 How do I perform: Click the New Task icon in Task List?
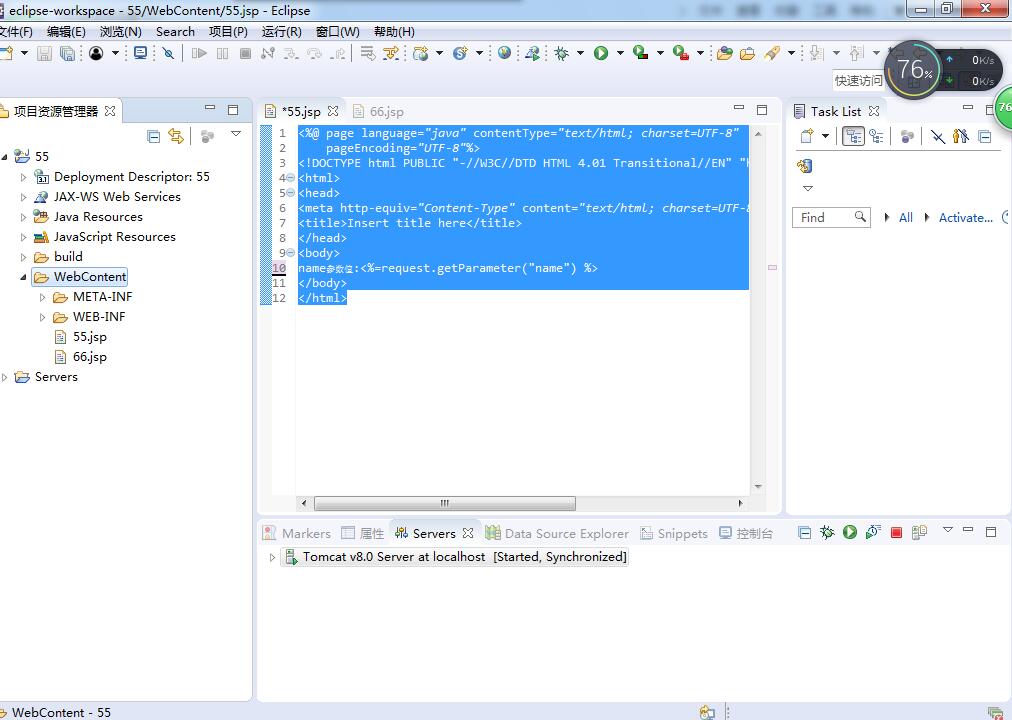(x=807, y=136)
